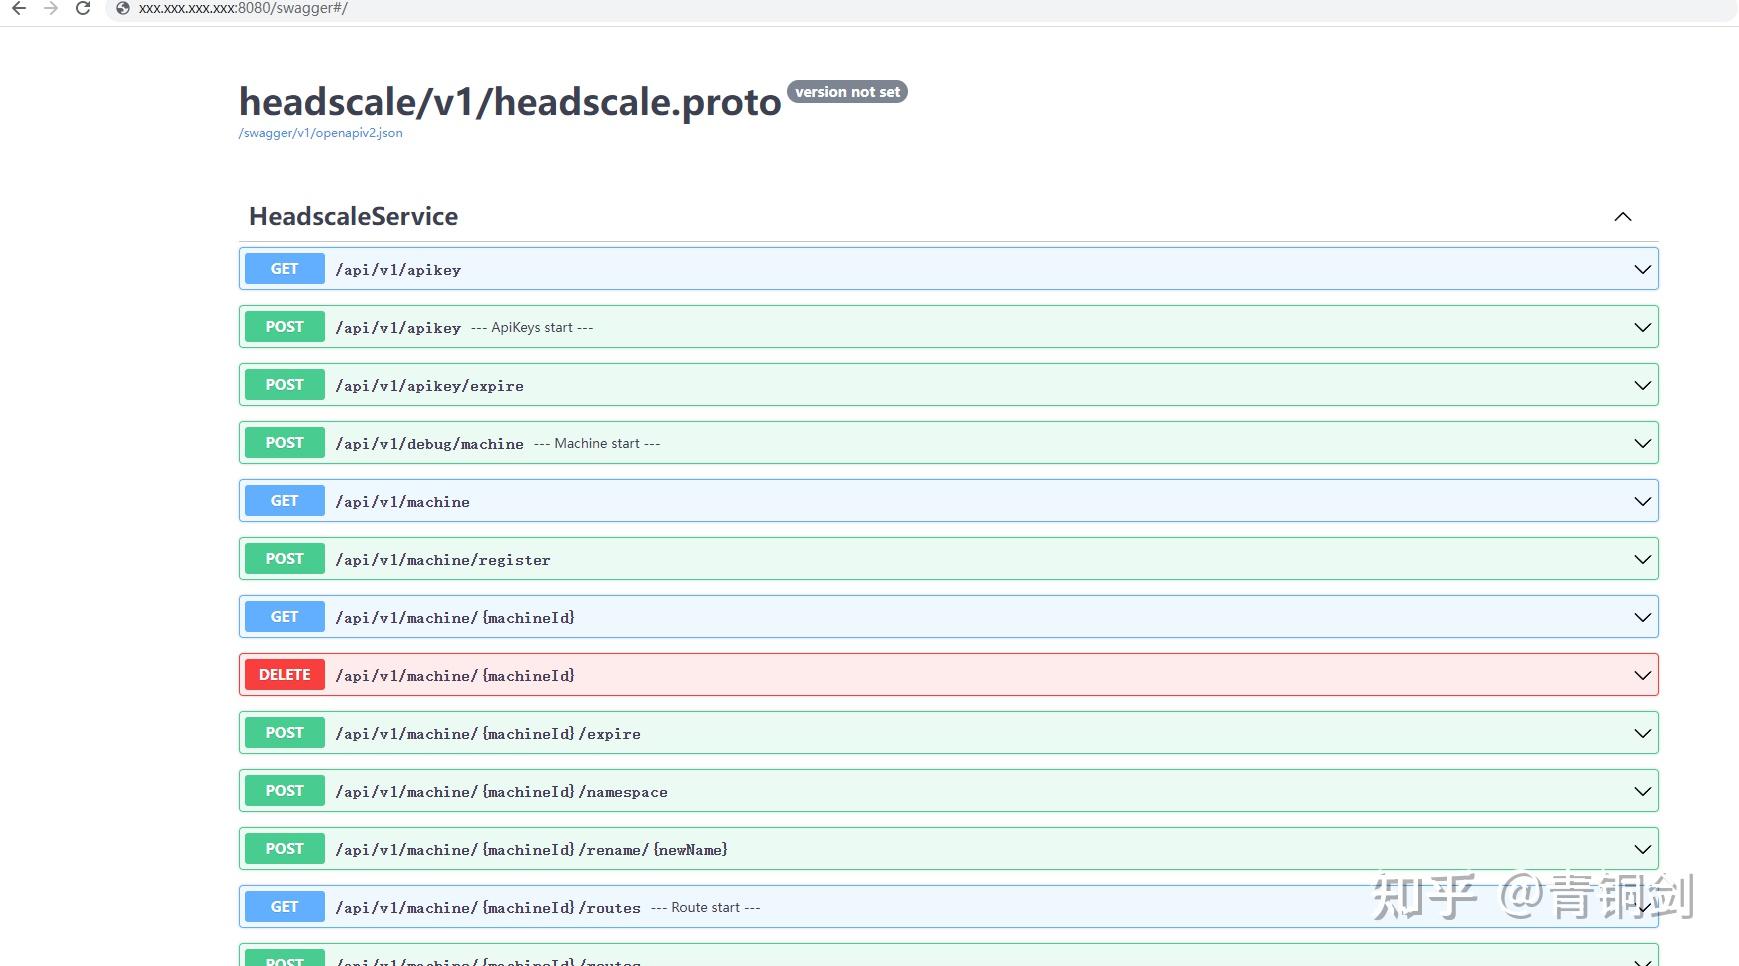The width and height of the screenshot is (1739, 966).
Task: Click GET badge for /machine/{machineId}
Action: click(284, 617)
